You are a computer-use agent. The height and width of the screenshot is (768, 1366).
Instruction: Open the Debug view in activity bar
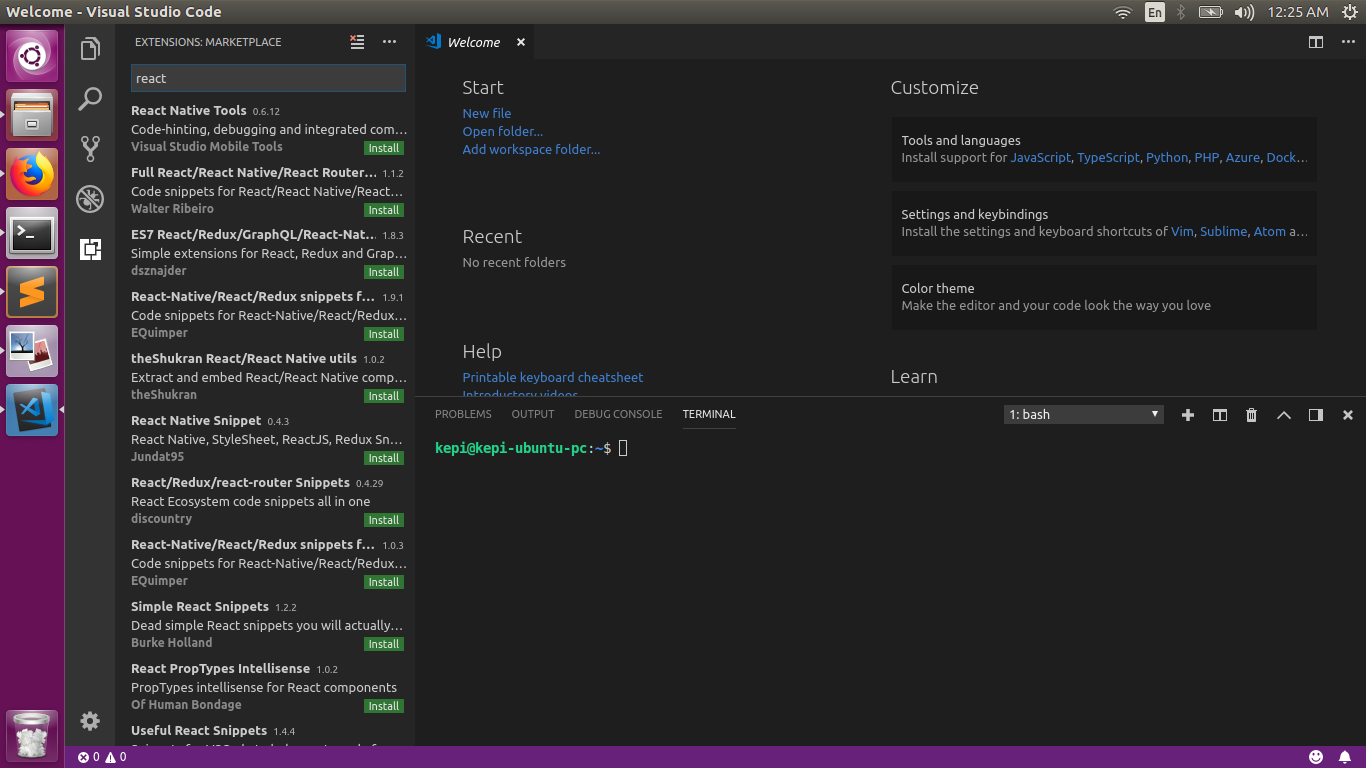[x=90, y=199]
